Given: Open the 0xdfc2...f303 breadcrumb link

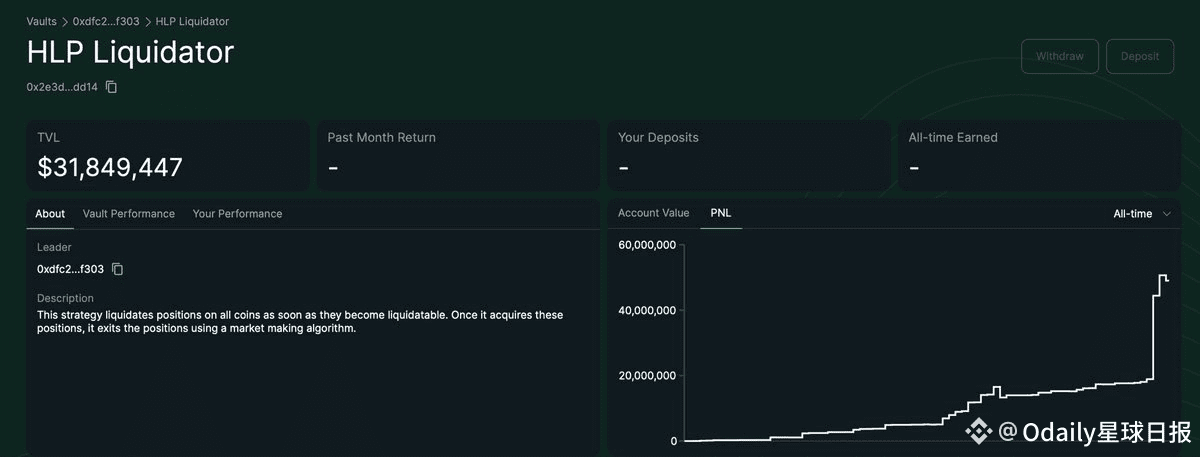Looking at the screenshot, I should click(x=106, y=21).
